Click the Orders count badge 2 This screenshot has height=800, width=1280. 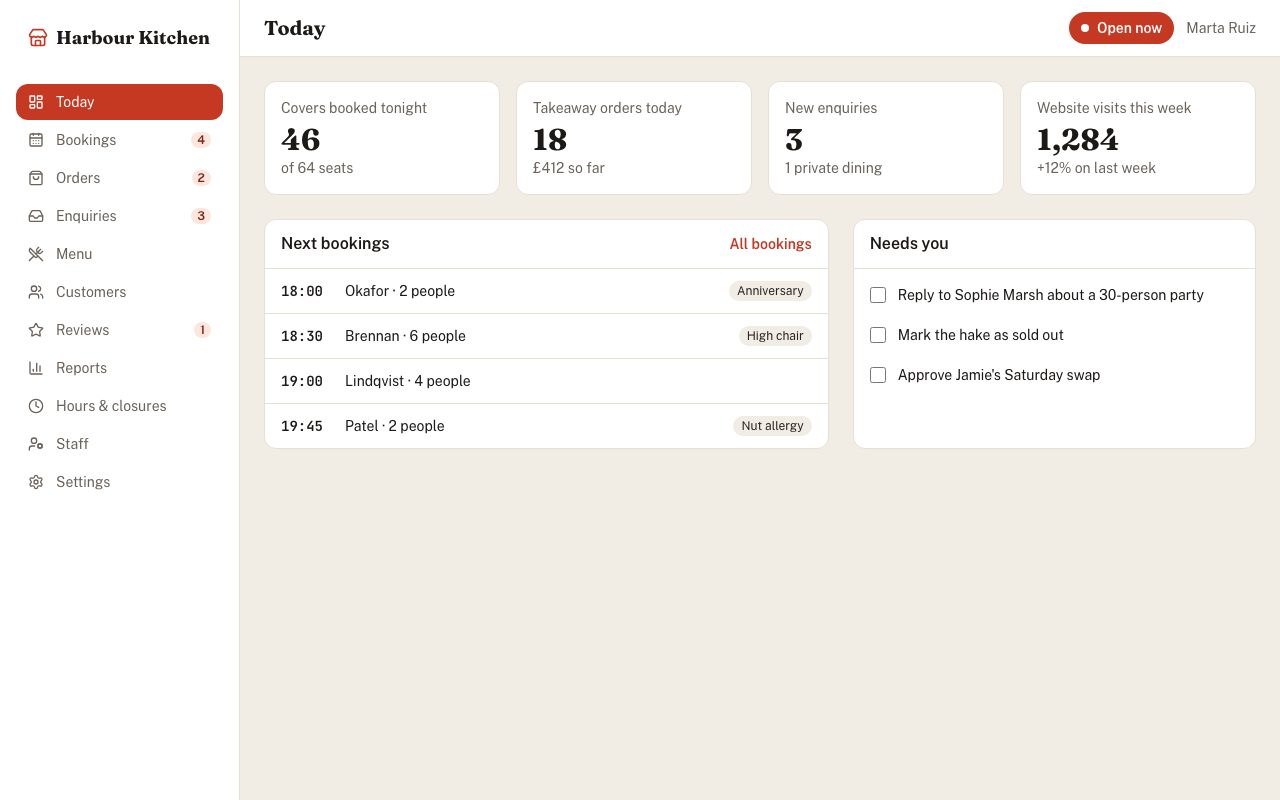201,178
